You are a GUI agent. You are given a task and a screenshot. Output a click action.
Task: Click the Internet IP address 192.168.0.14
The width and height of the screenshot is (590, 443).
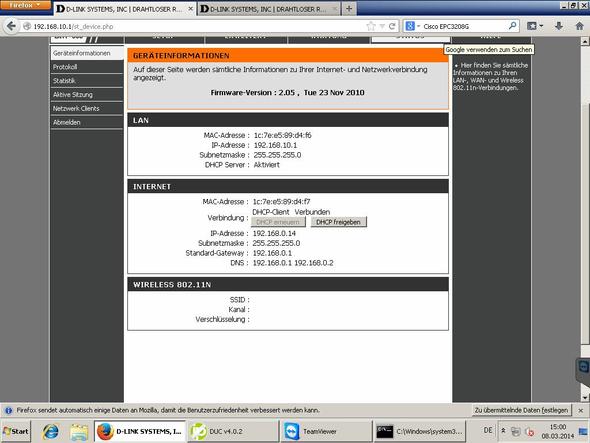point(274,233)
